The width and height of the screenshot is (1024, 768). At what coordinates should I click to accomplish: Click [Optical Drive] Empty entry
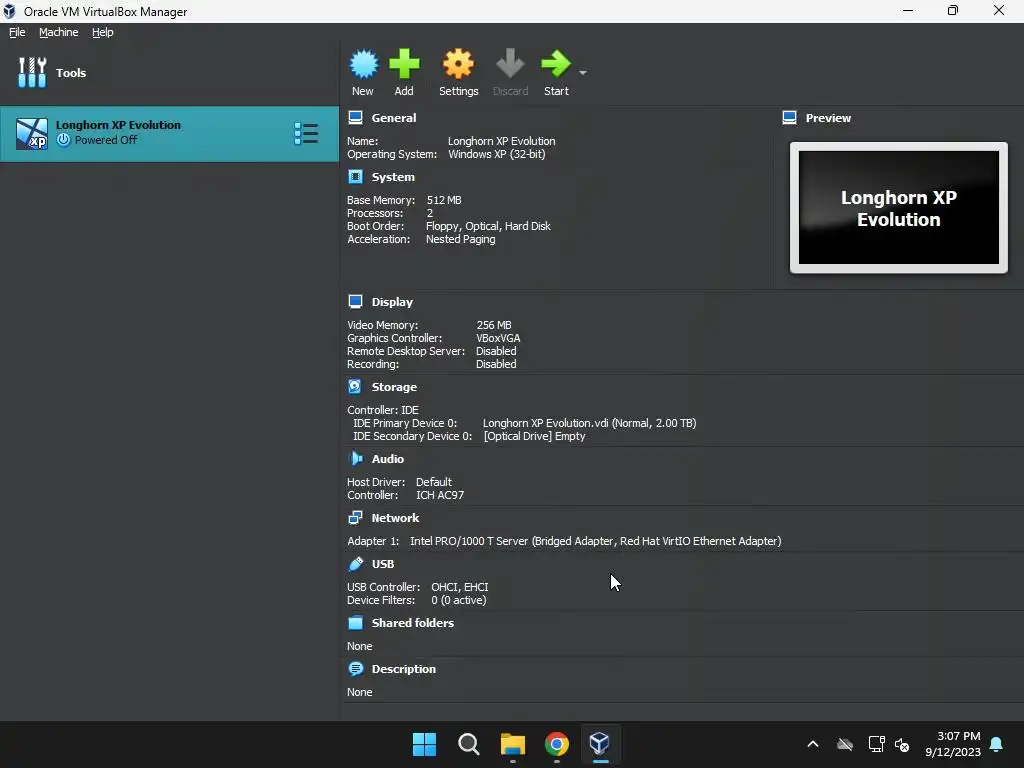(x=534, y=436)
